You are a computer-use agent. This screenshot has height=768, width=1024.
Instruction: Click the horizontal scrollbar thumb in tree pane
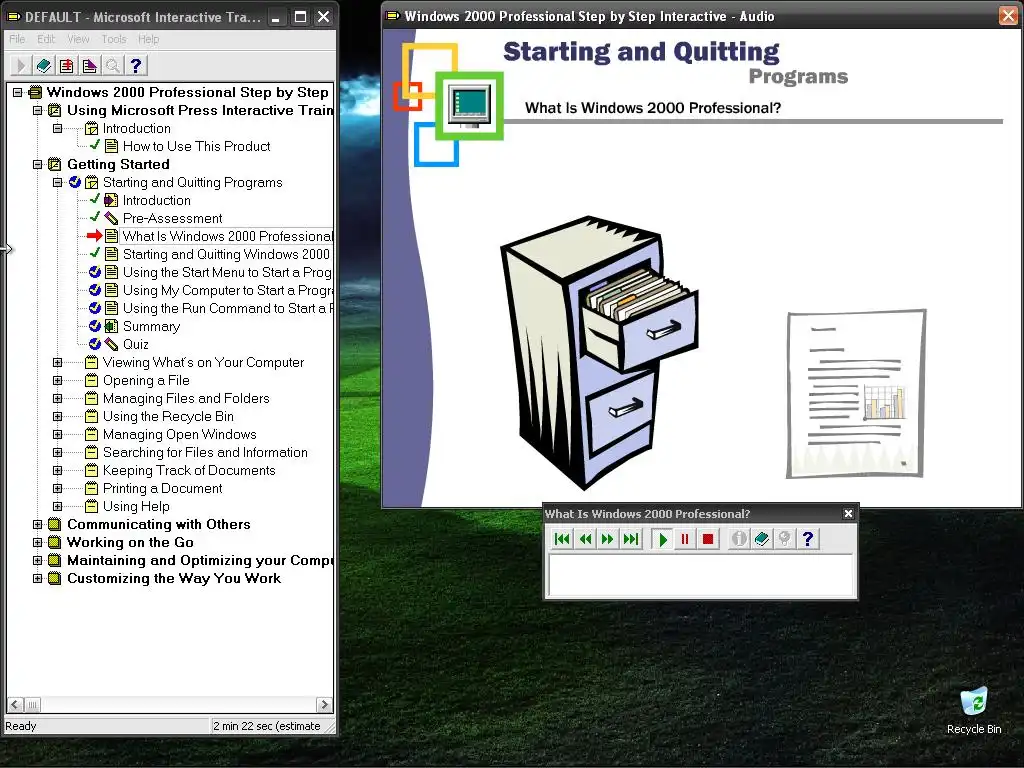(32, 705)
